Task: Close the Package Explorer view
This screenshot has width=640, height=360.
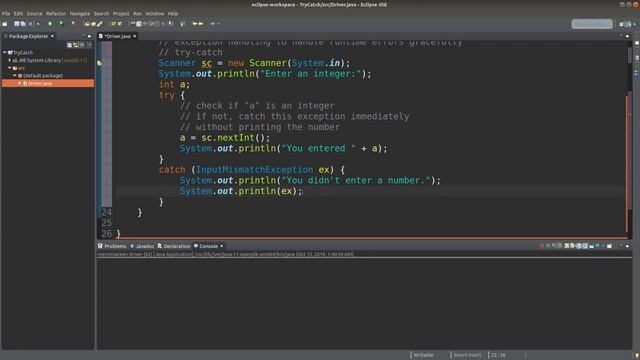Action: tap(52, 36)
